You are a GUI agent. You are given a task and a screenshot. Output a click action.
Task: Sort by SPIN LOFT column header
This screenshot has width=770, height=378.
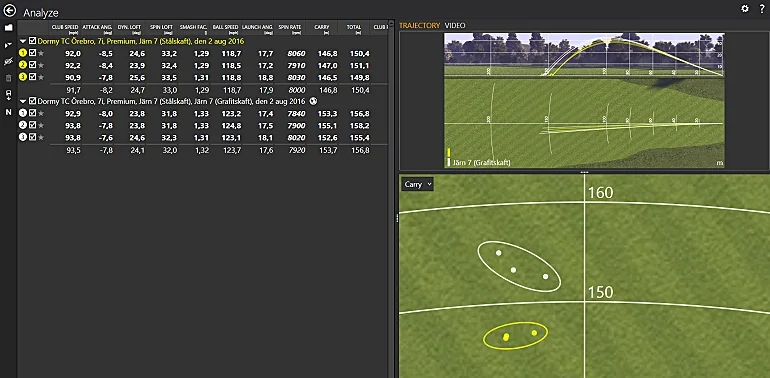click(162, 28)
